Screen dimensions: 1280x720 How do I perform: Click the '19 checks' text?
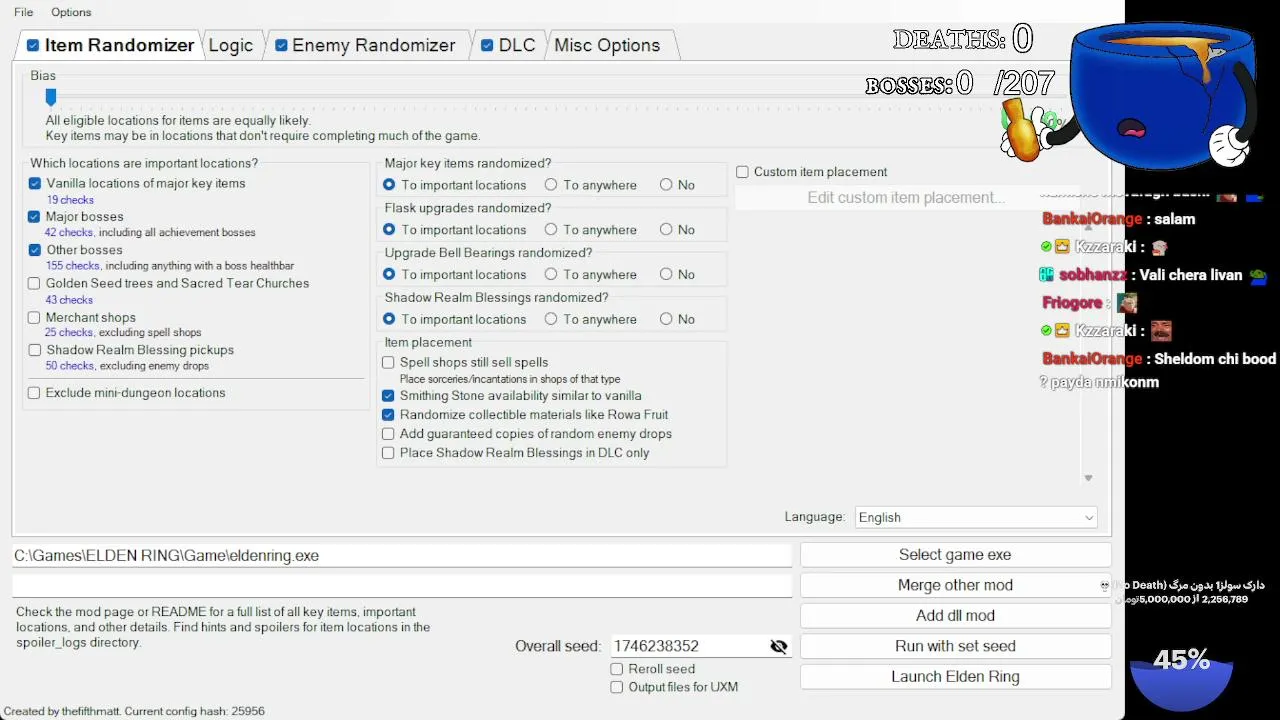click(70, 200)
